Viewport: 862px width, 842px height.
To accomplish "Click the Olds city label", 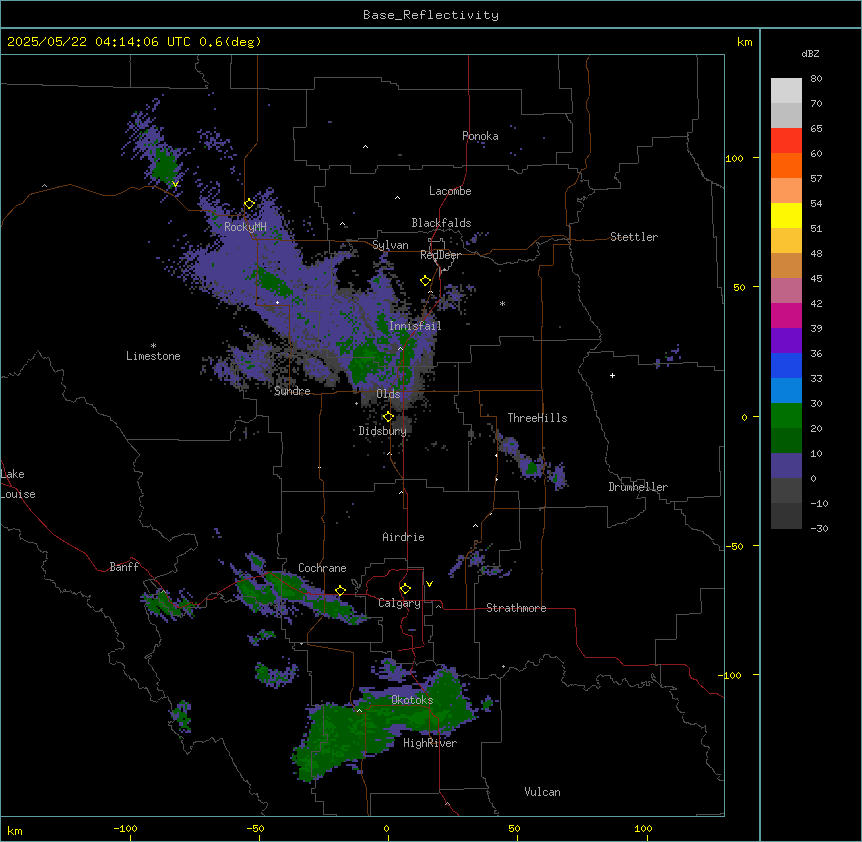I will point(388,394).
